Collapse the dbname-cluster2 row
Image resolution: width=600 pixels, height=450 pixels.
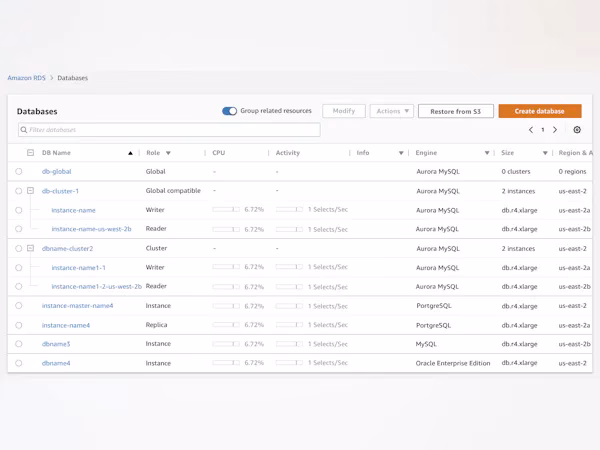(31, 248)
